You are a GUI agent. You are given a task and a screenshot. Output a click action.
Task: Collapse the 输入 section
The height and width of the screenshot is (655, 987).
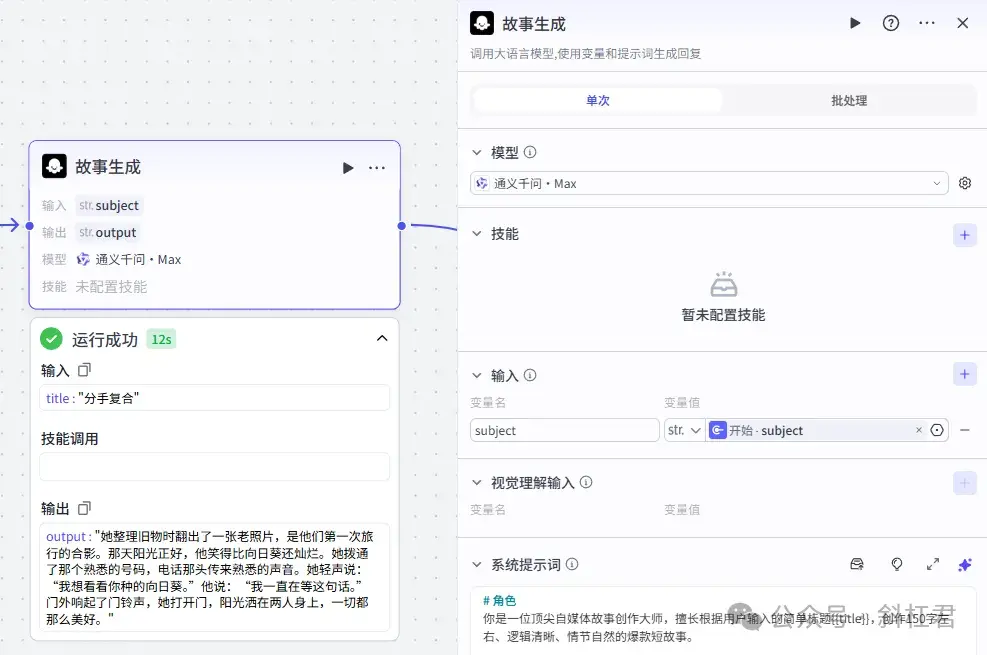[x=477, y=376]
